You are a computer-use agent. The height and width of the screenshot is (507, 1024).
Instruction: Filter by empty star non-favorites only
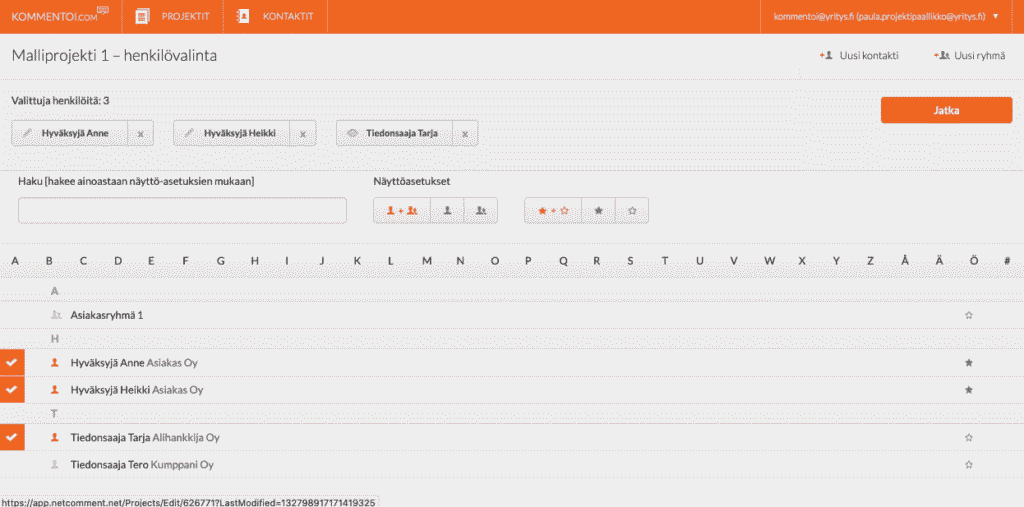(x=632, y=211)
